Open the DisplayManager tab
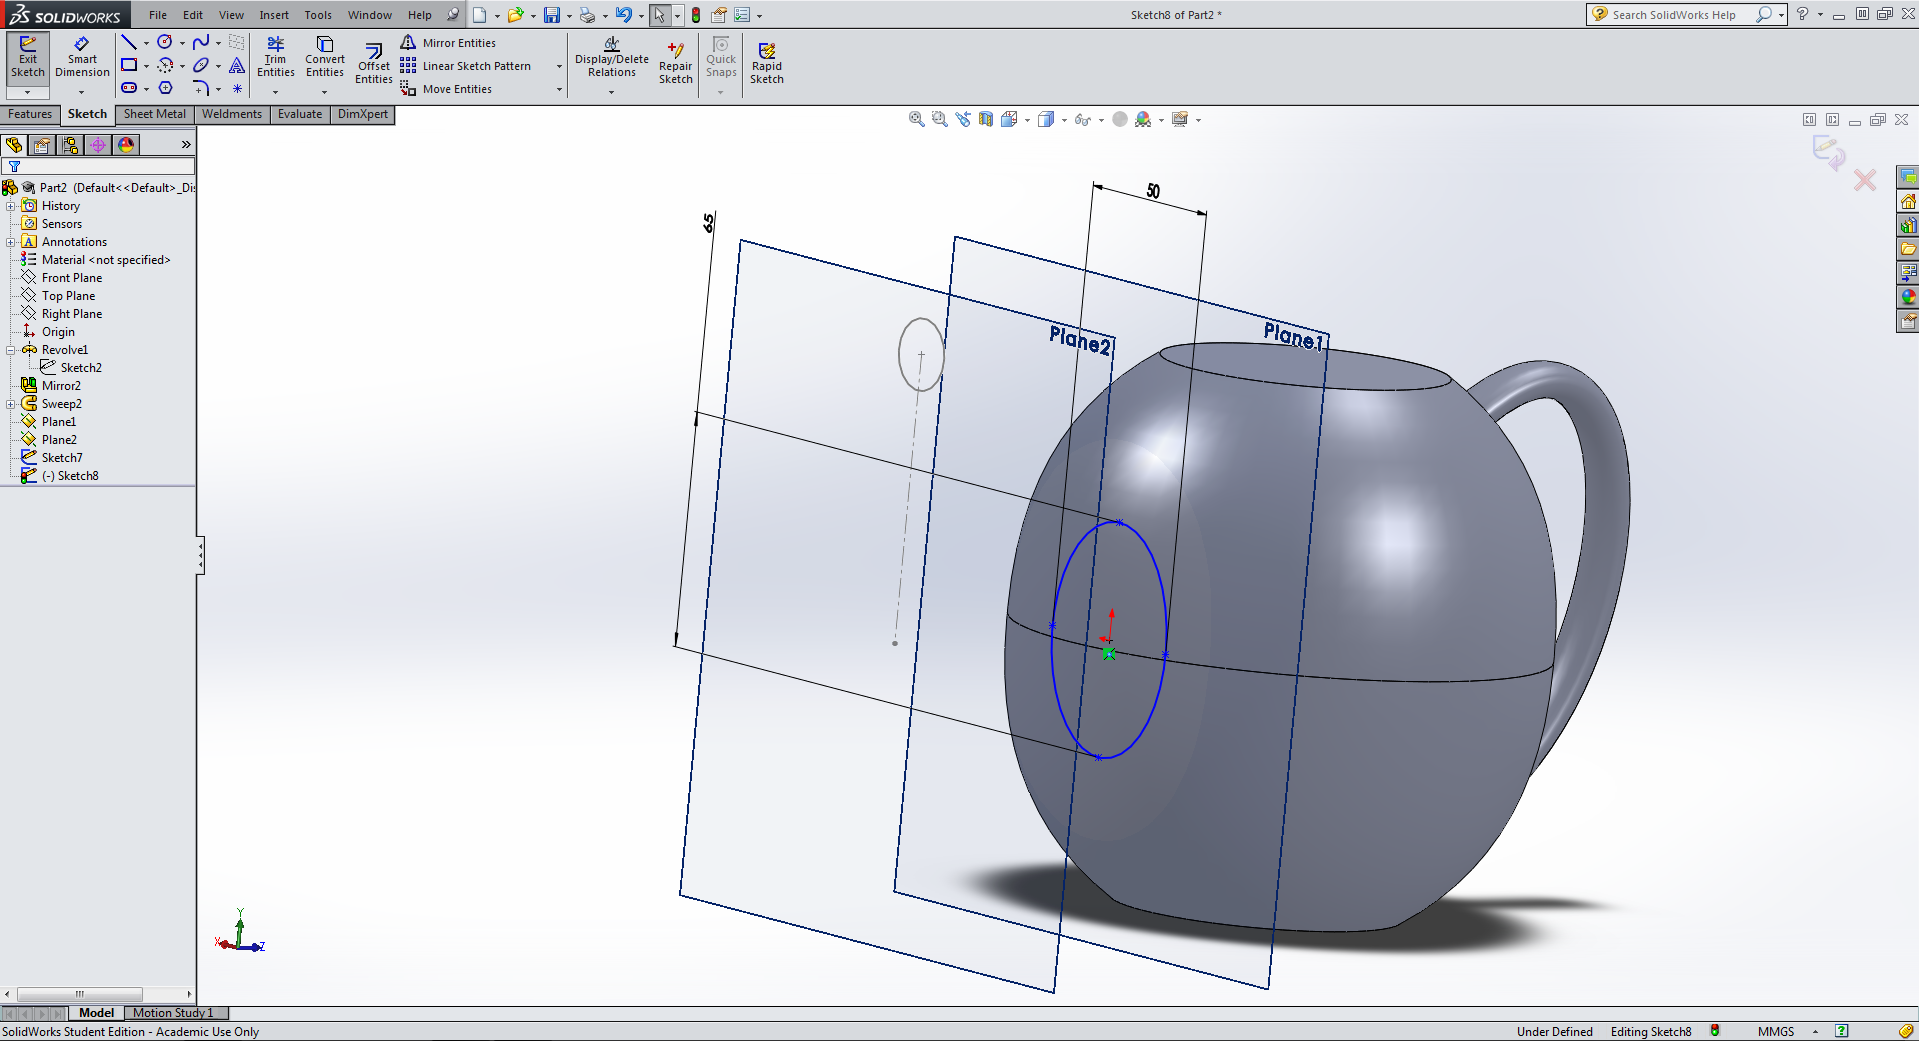This screenshot has height=1041, width=1919. 126,145
